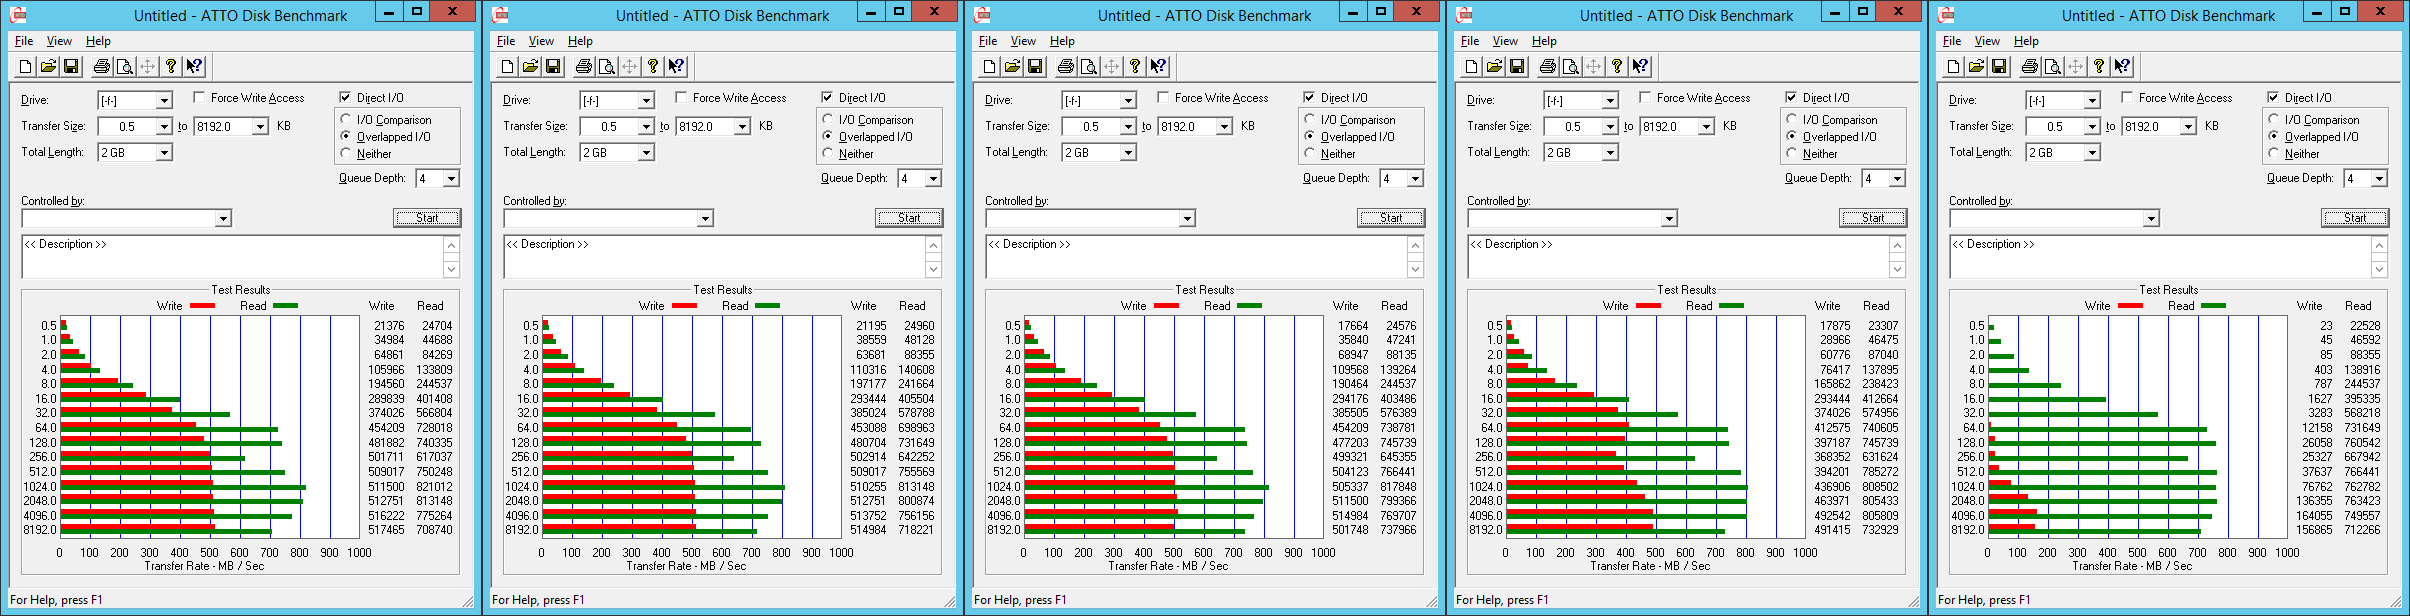Image resolution: width=2410 pixels, height=616 pixels.
Task: Click Open folder icon in first ATTO window
Action: tap(48, 66)
